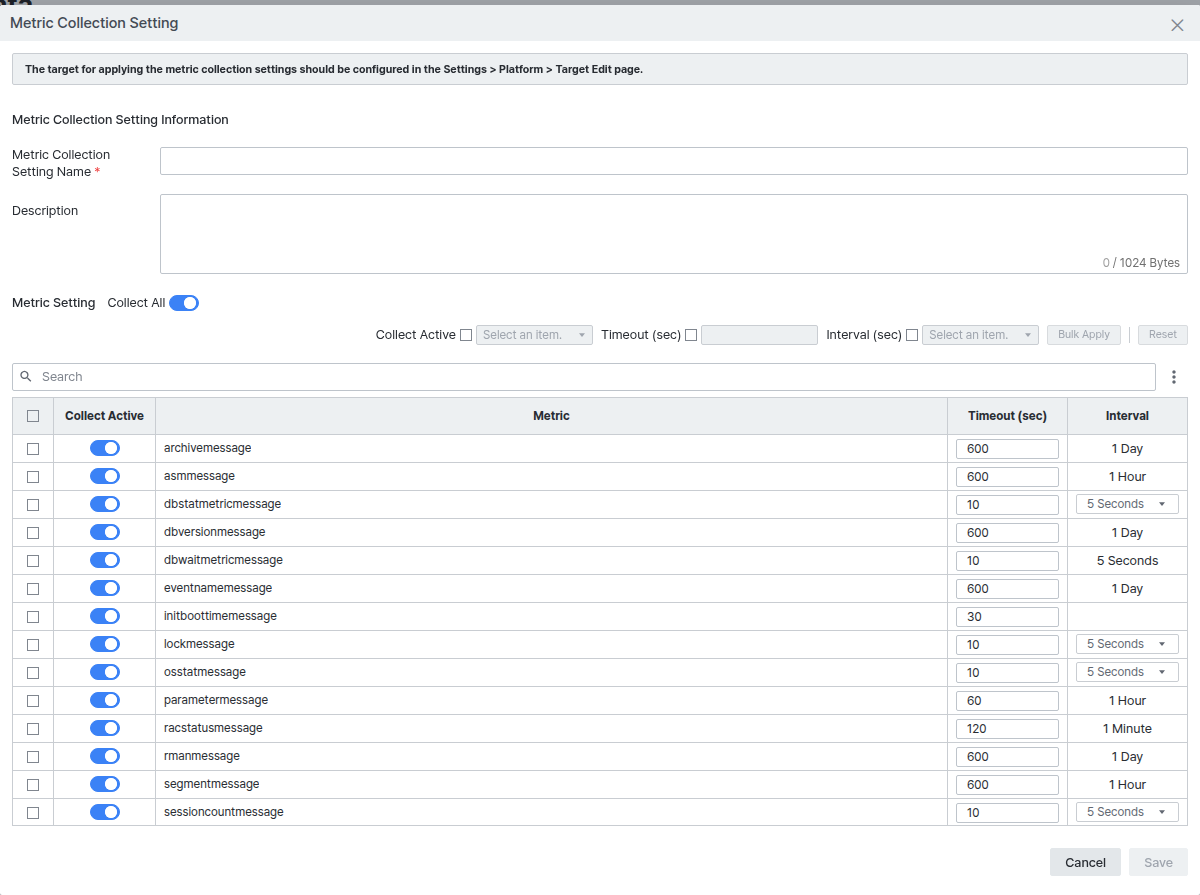Toggle the Collect All switch

pyautogui.click(x=184, y=303)
